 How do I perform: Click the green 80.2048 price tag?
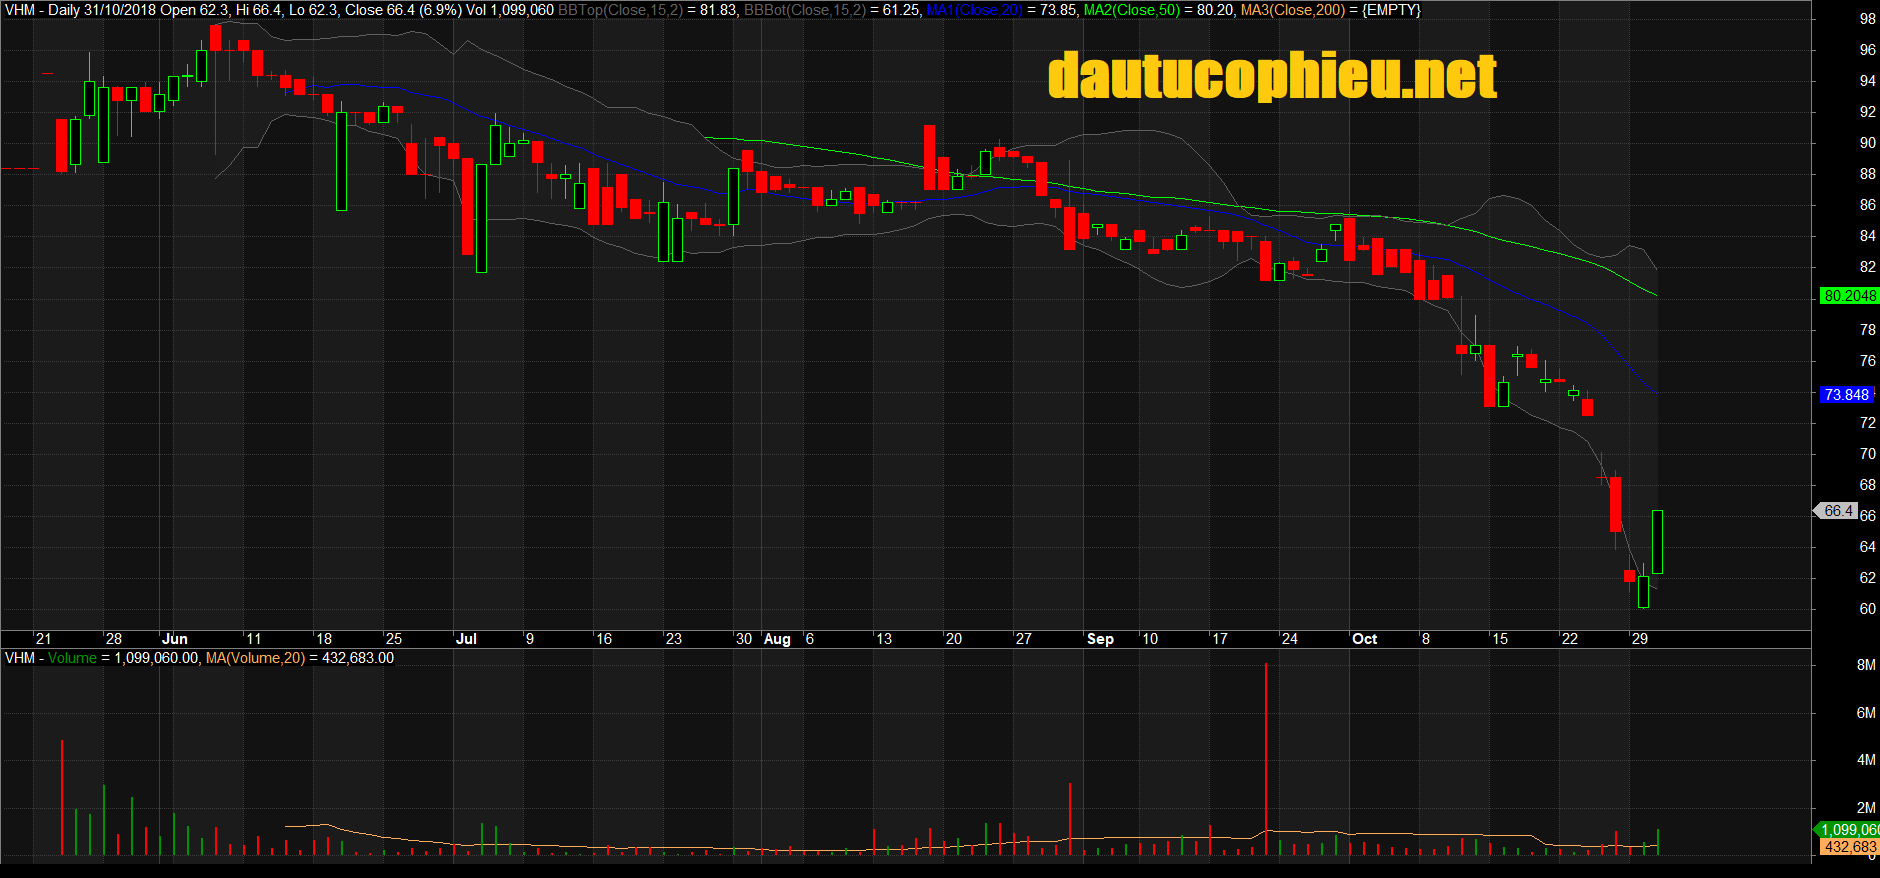1849,296
